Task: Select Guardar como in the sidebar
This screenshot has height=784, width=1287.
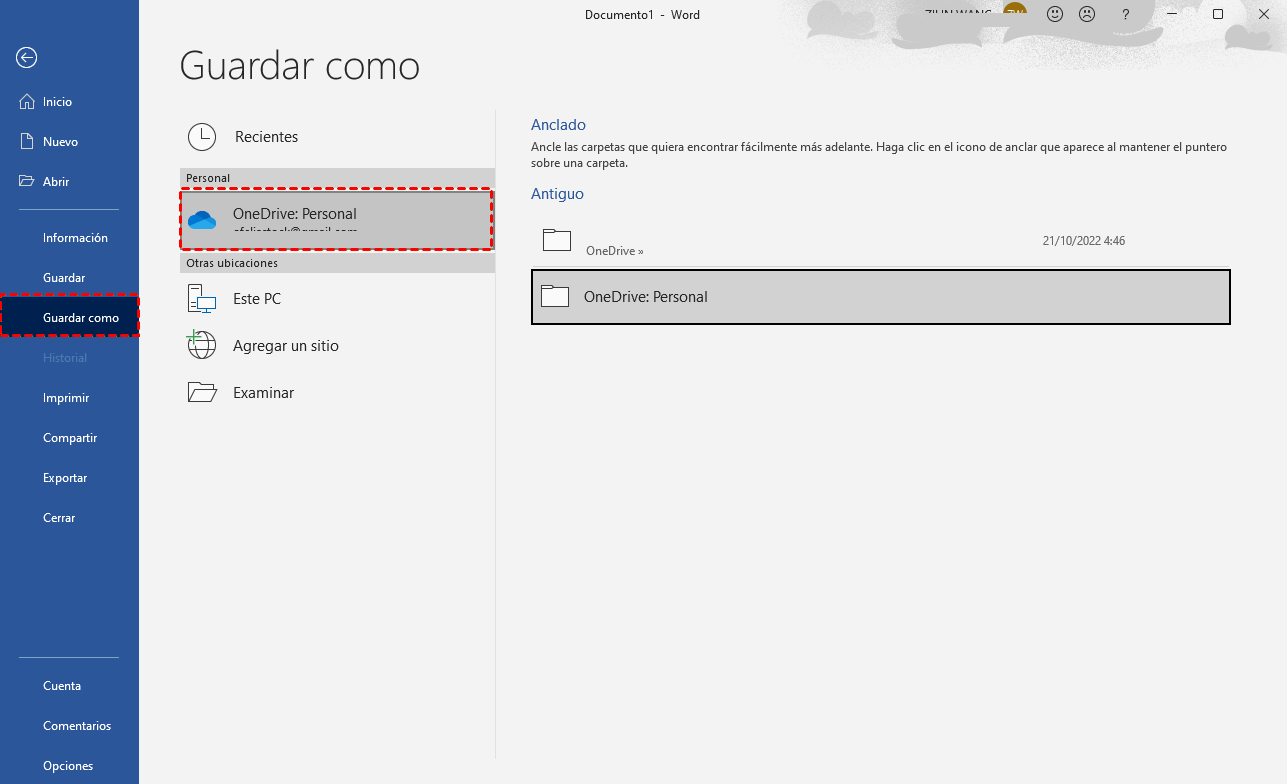Action: pos(69,318)
